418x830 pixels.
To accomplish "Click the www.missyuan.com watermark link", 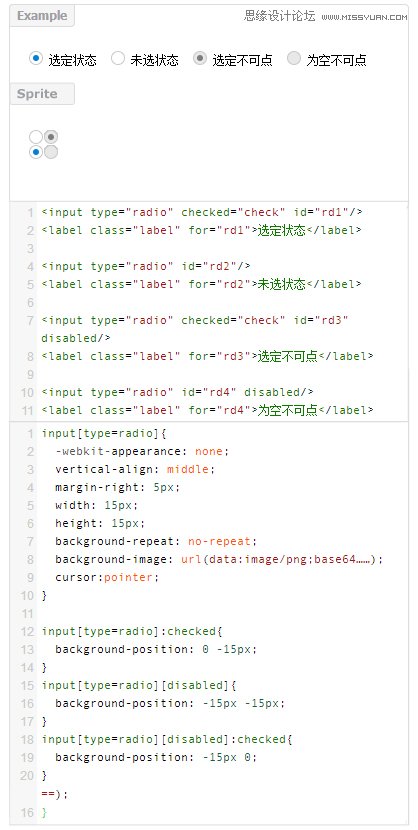I will click(x=365, y=17).
